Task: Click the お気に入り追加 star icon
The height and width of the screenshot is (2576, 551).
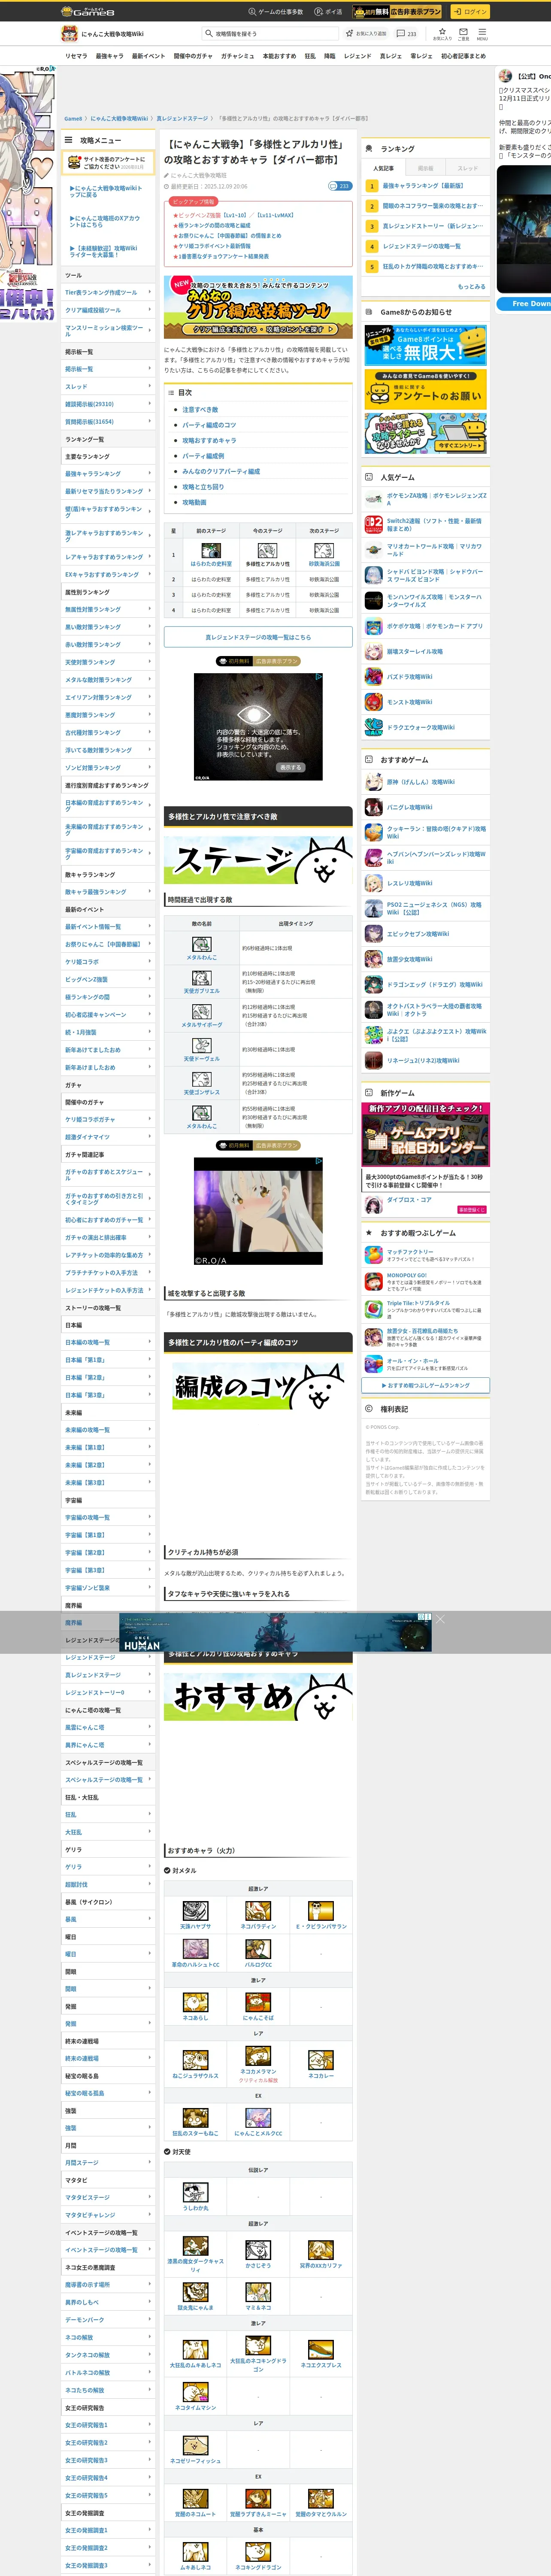Action: click(x=350, y=33)
